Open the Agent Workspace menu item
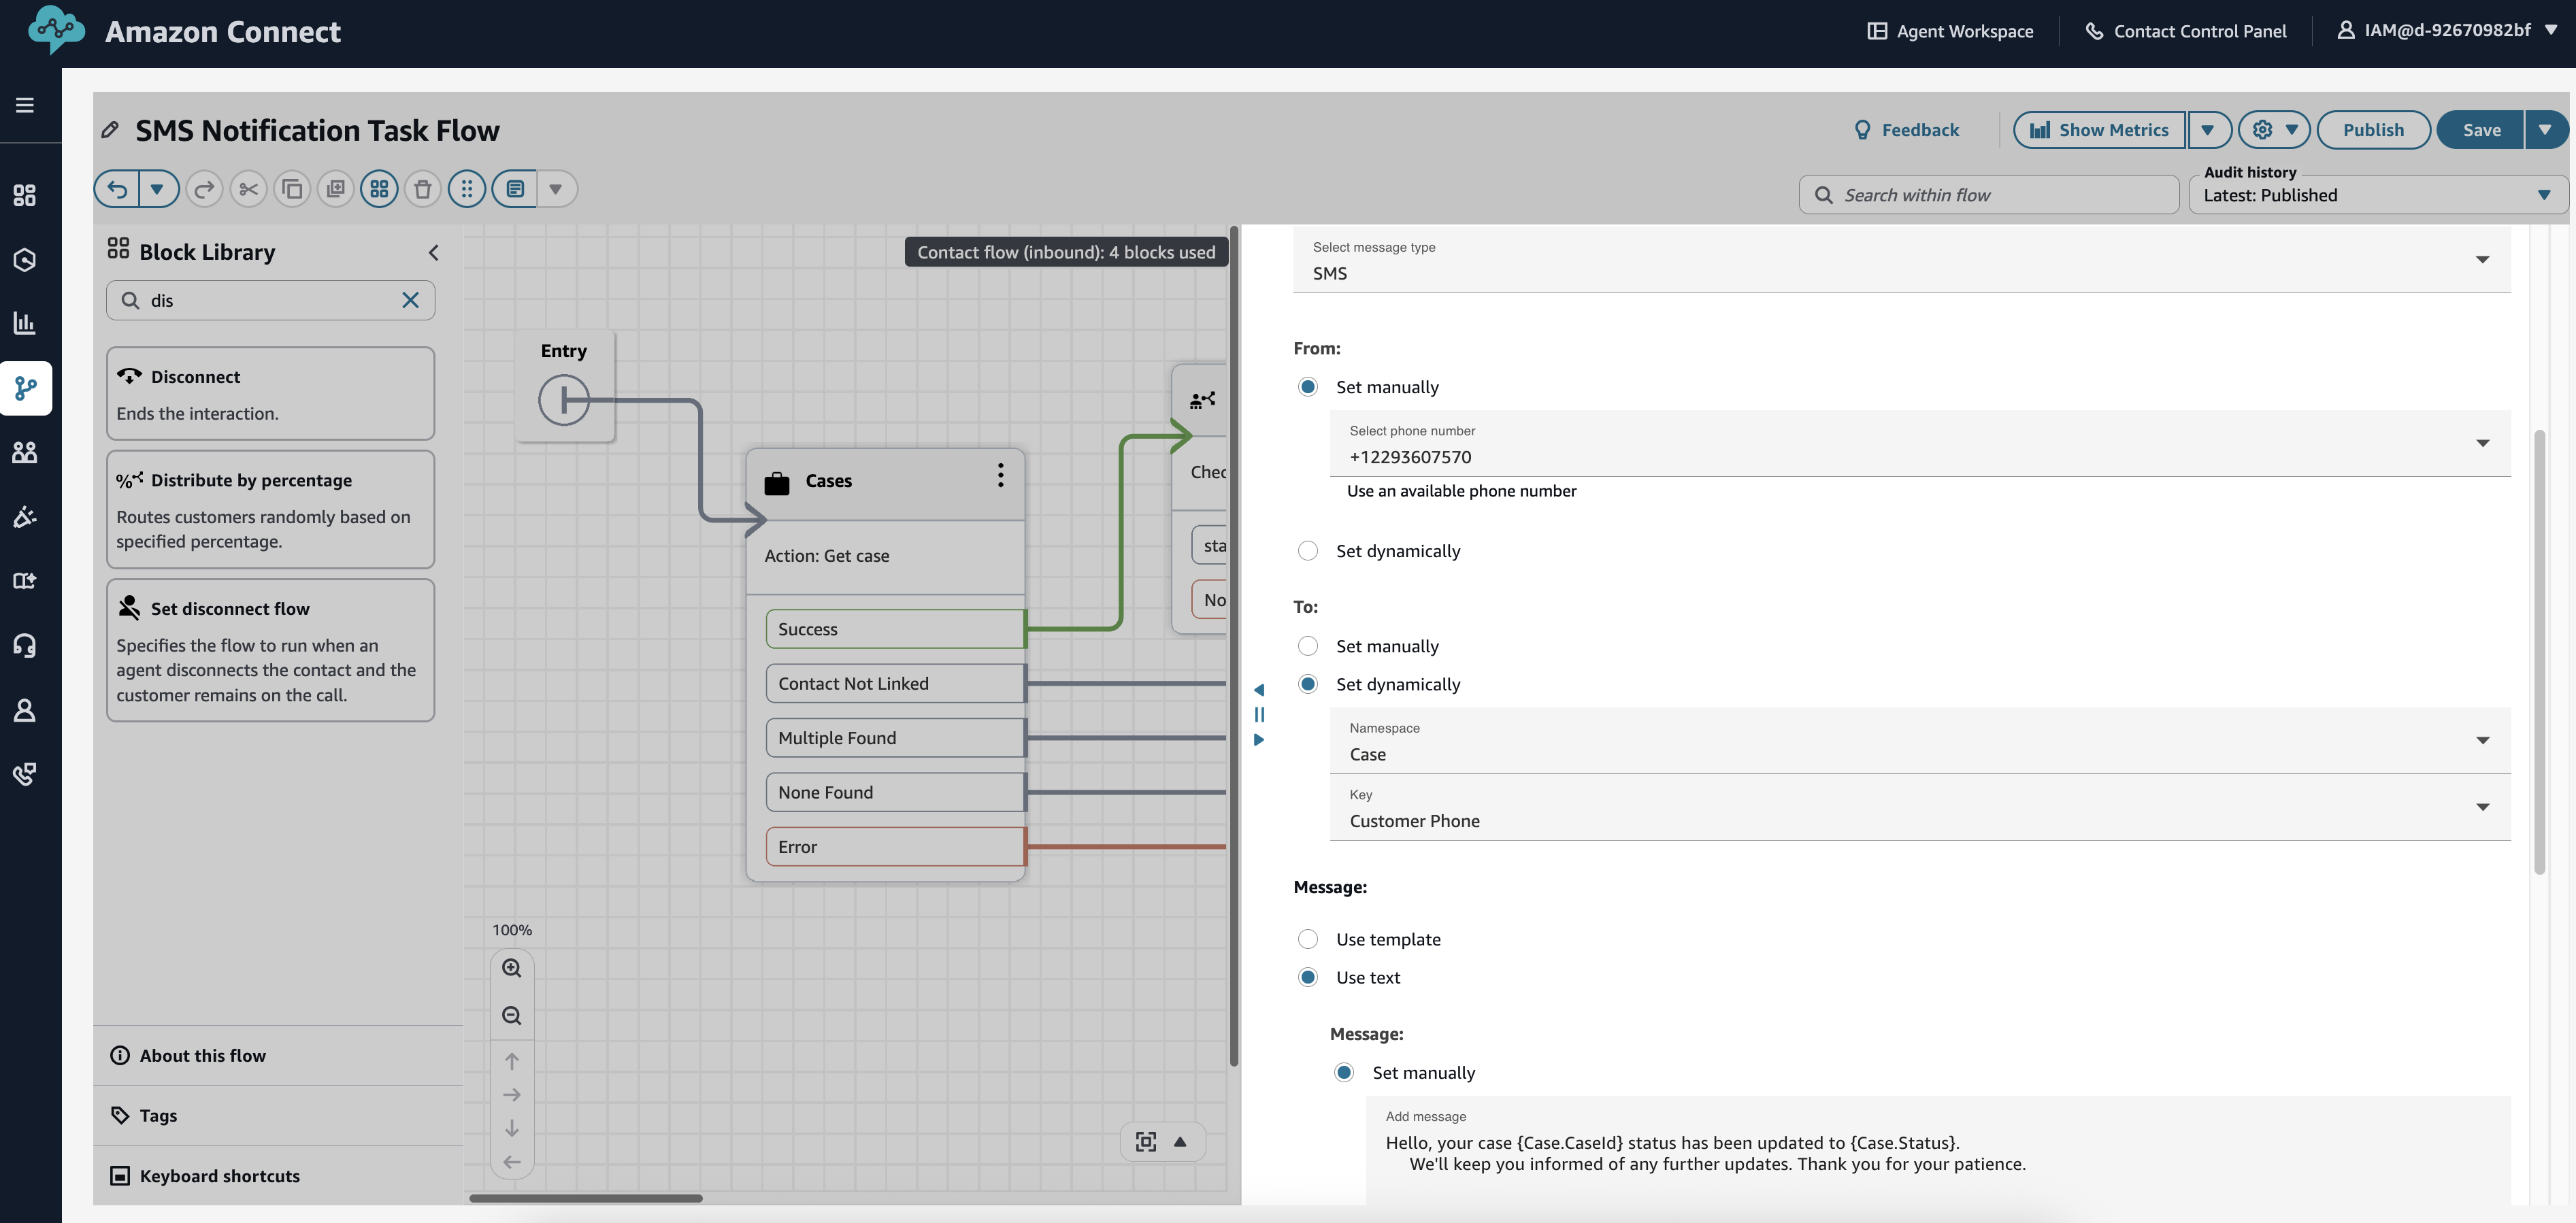 [x=1950, y=31]
